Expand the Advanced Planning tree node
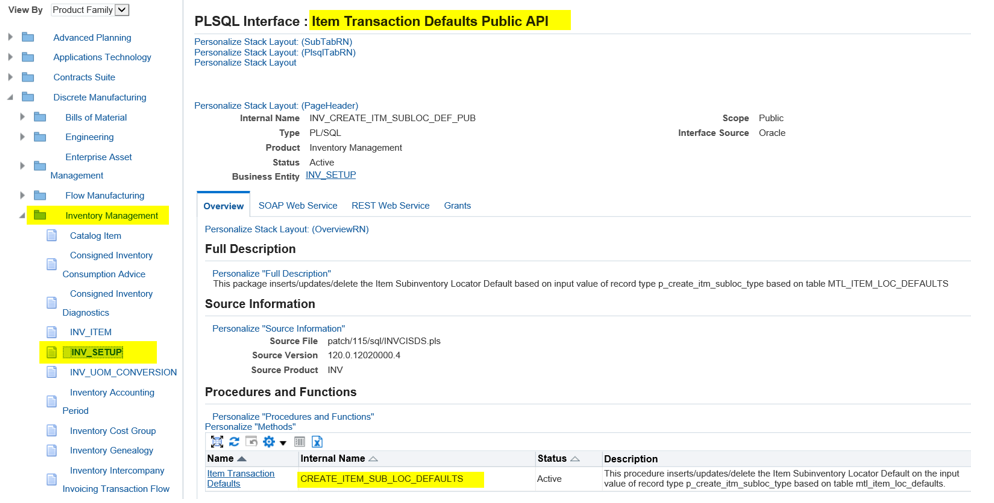This screenshot has width=994, height=503. (x=11, y=38)
